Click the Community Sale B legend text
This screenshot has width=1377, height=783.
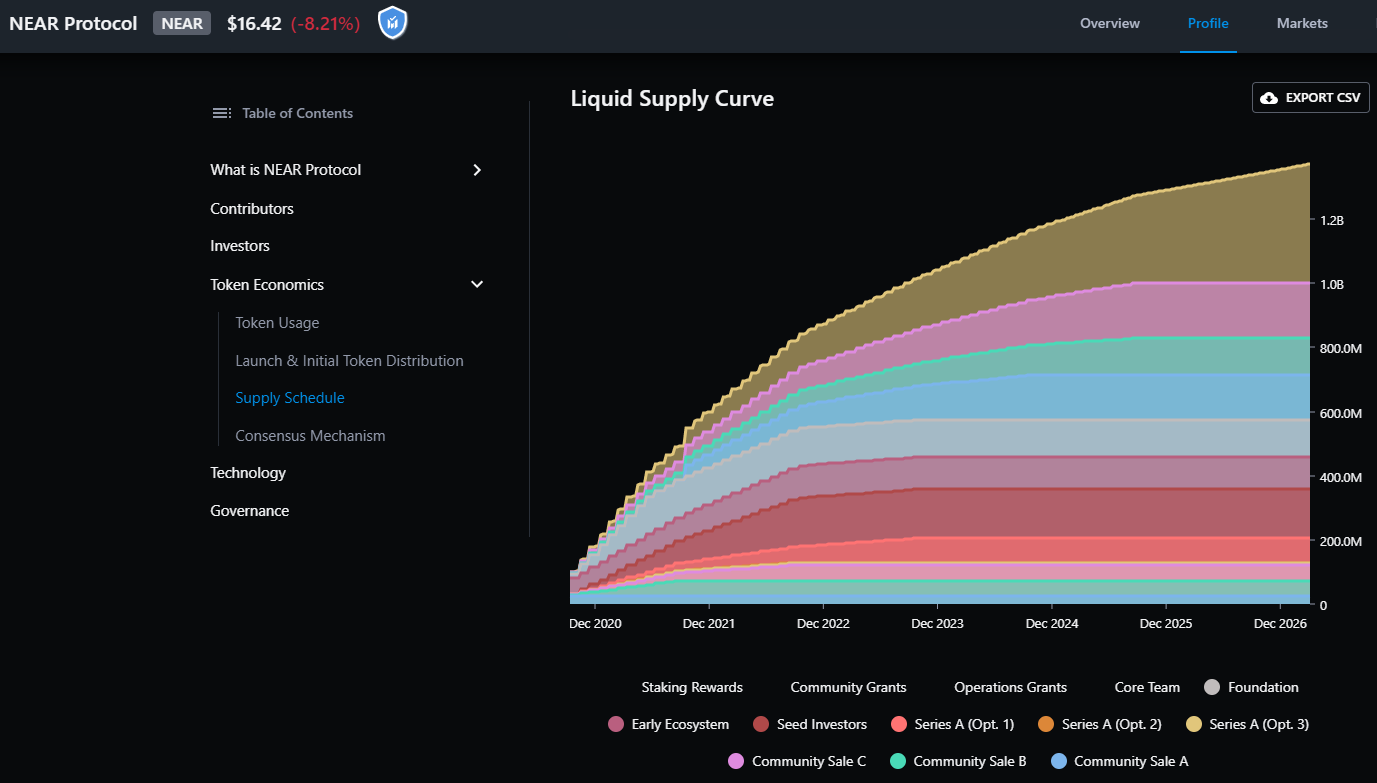click(970, 761)
